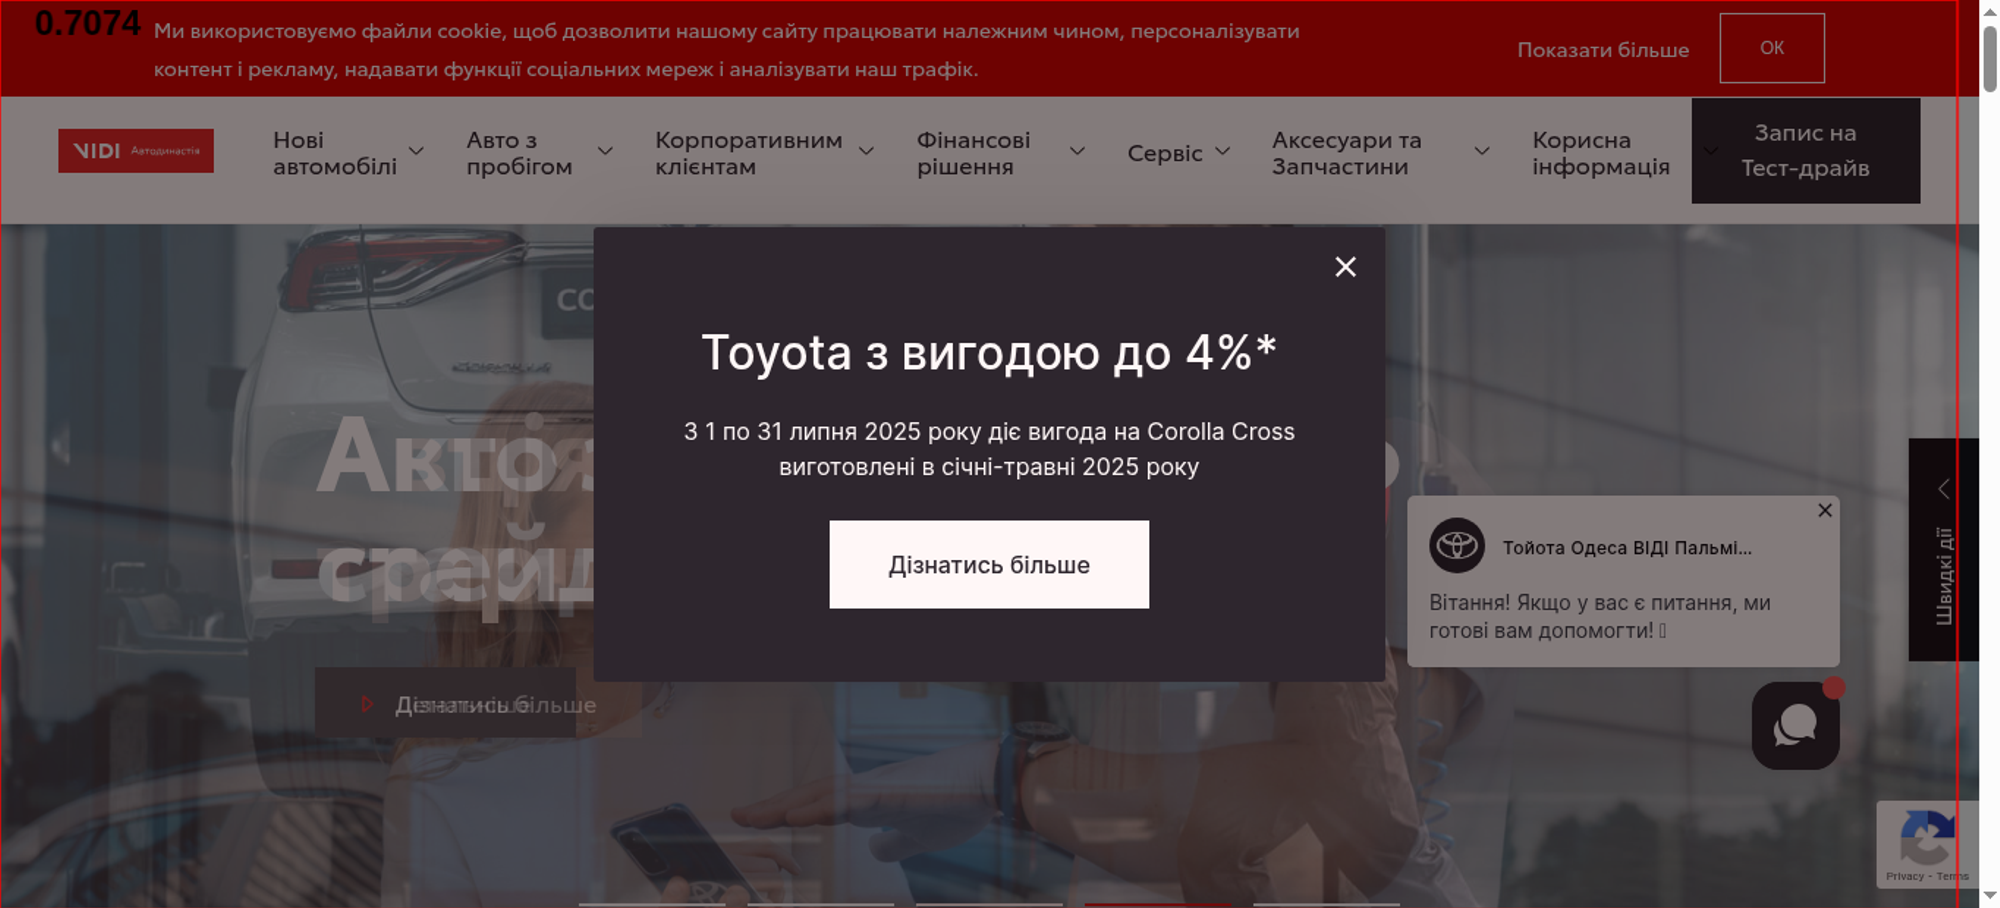The width and height of the screenshot is (2000, 908).
Task: Click the Toyota logo in chat greeting
Action: (x=1456, y=546)
